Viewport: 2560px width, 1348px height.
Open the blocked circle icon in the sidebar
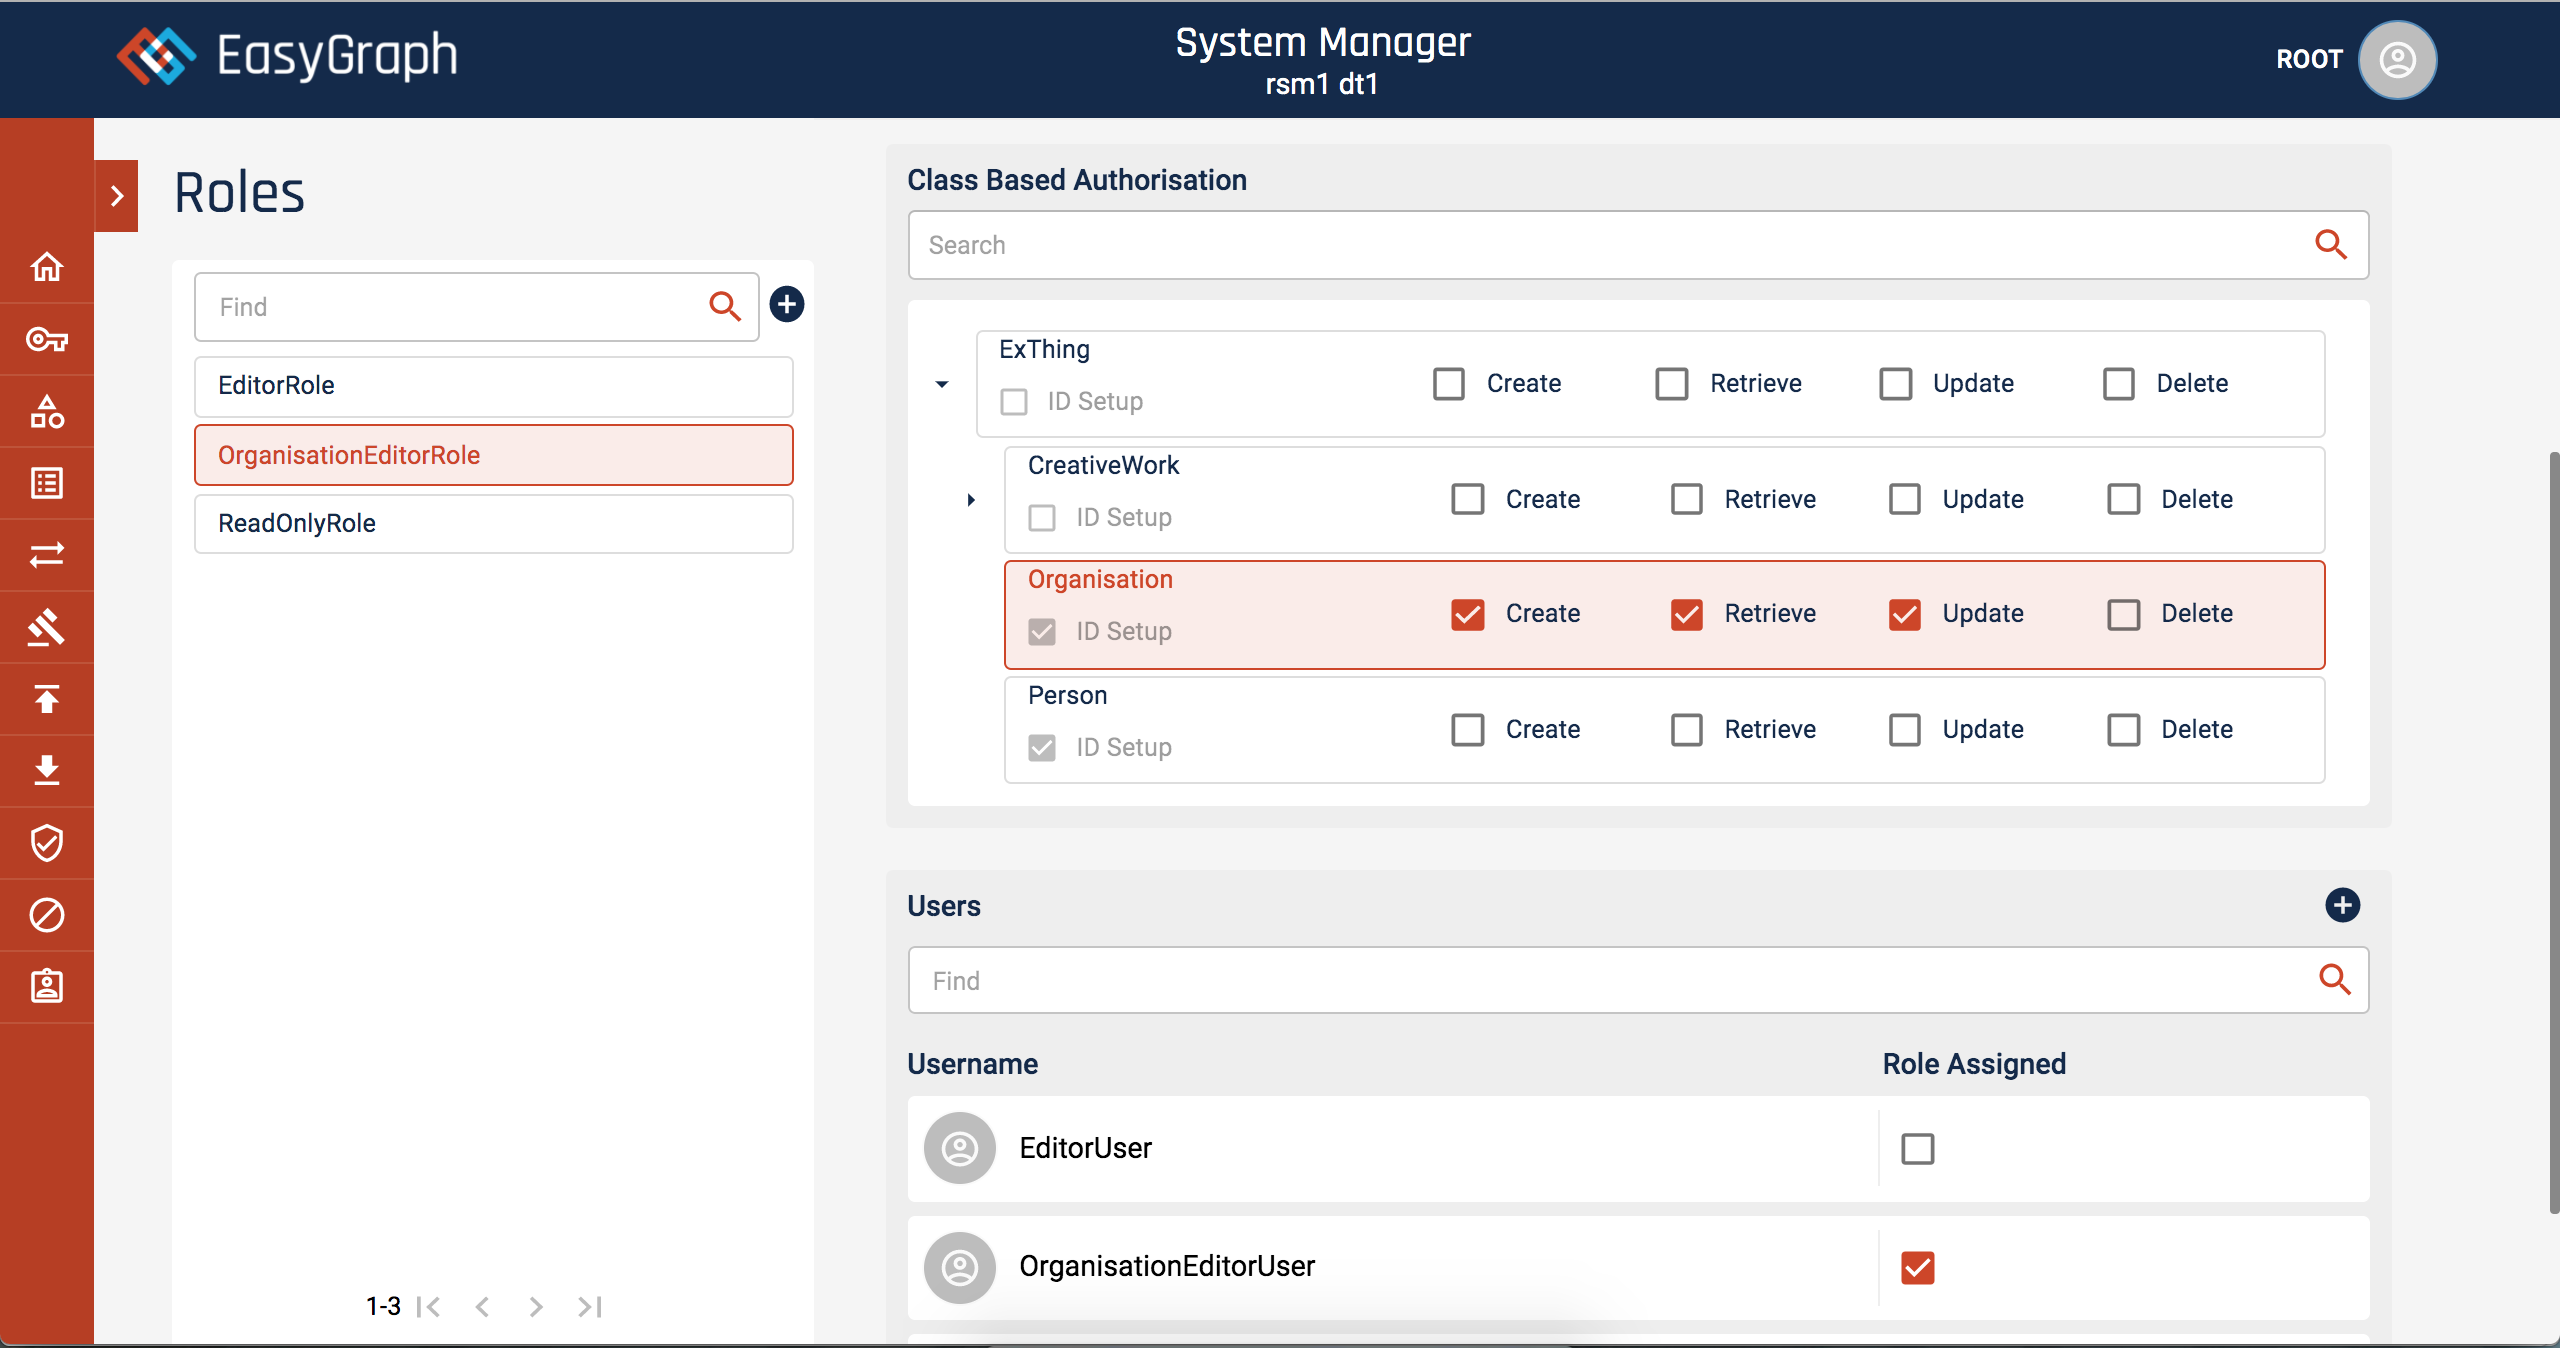pyautogui.click(x=47, y=915)
